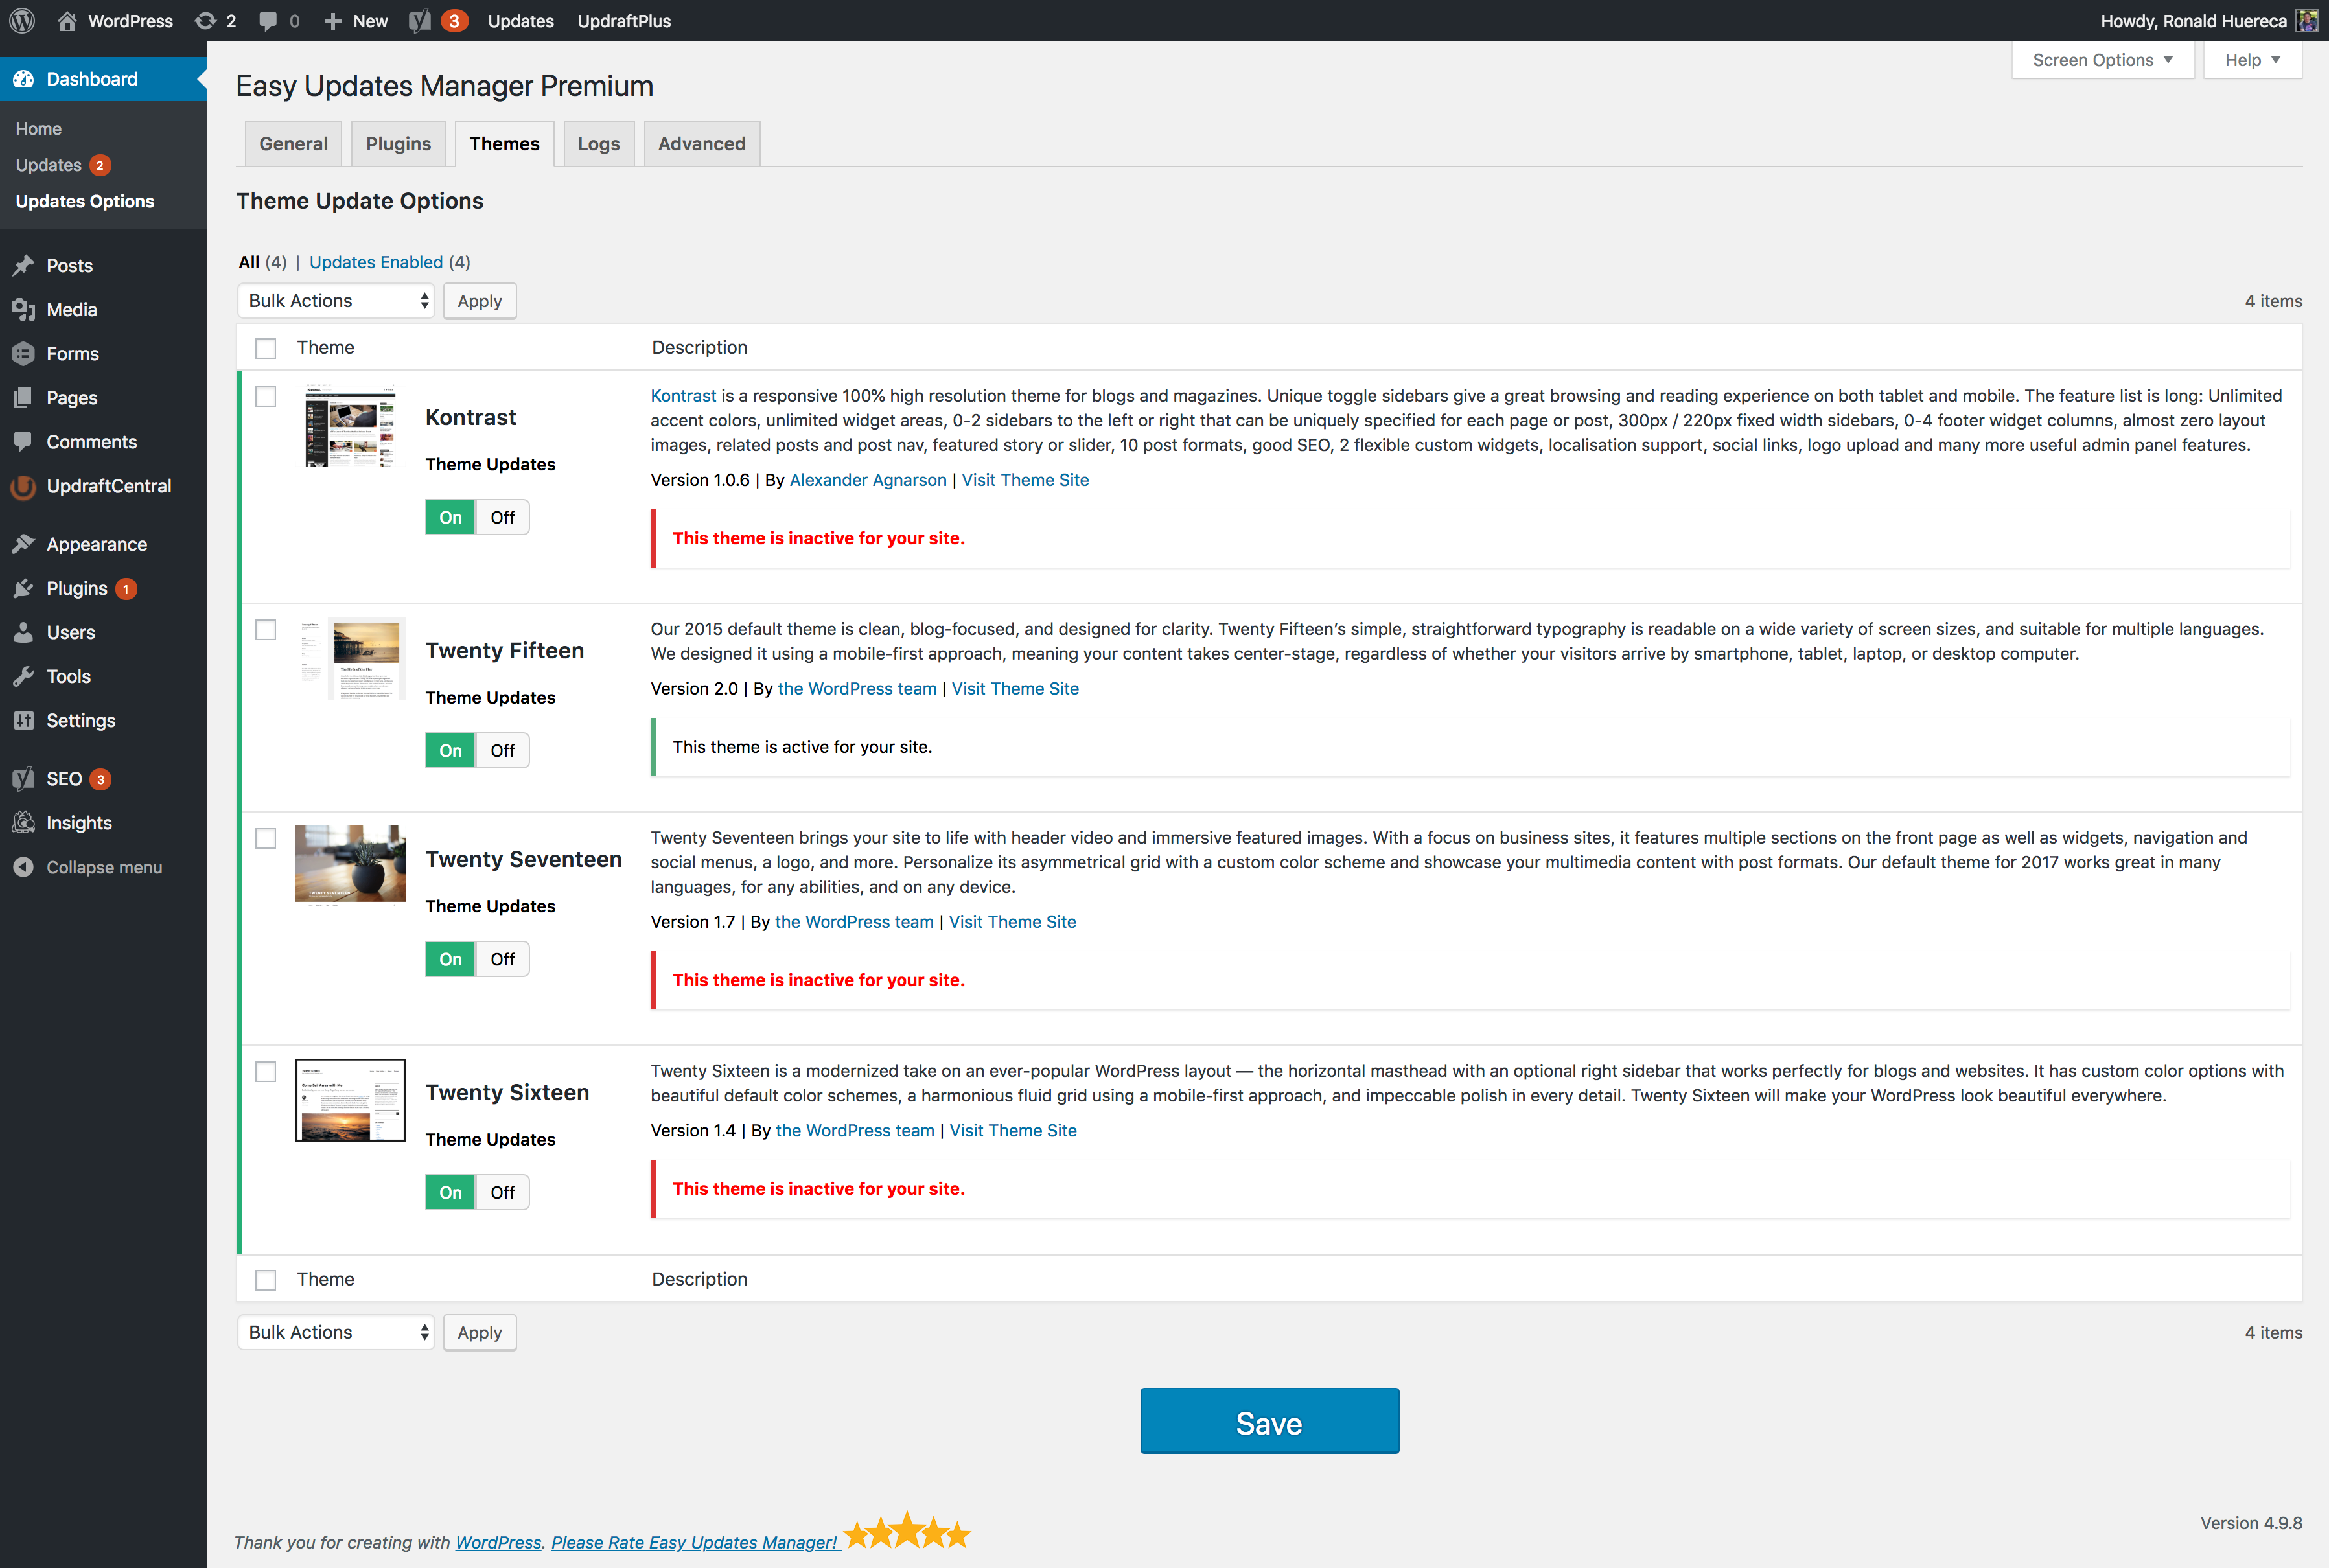Open Yoast SEO icon in admin bar

420,21
